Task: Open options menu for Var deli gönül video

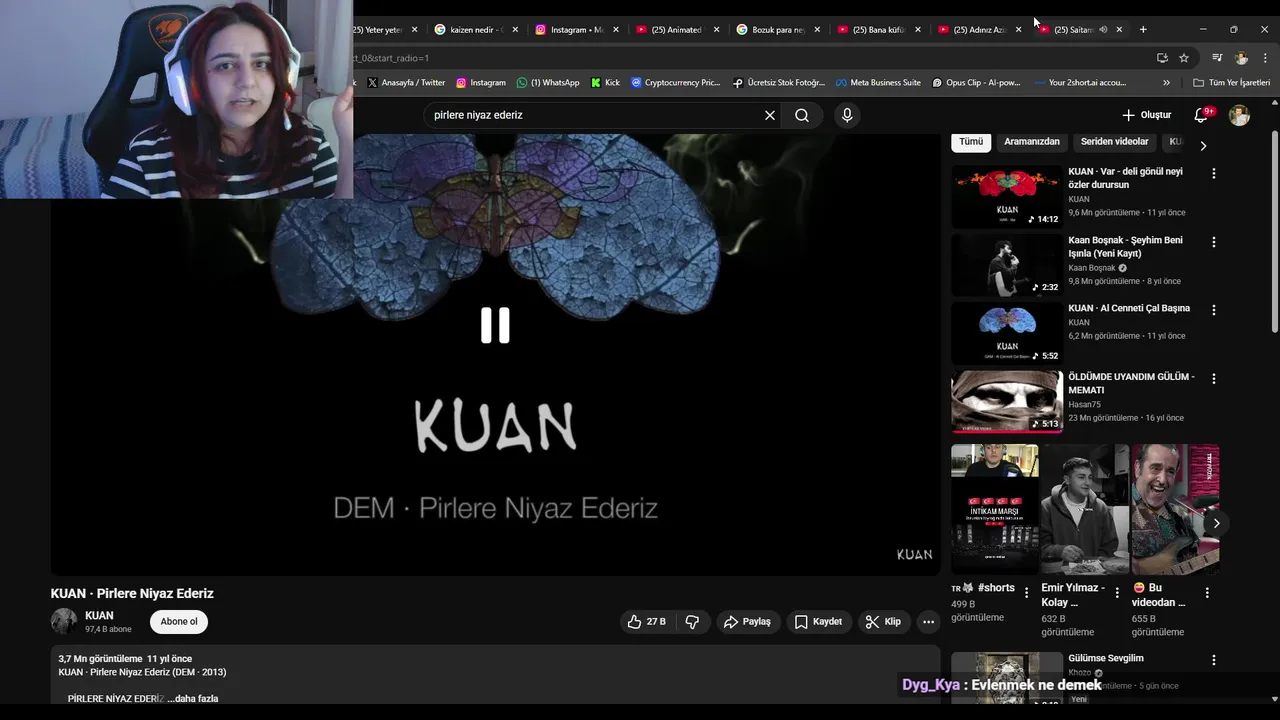Action: click(x=1214, y=173)
